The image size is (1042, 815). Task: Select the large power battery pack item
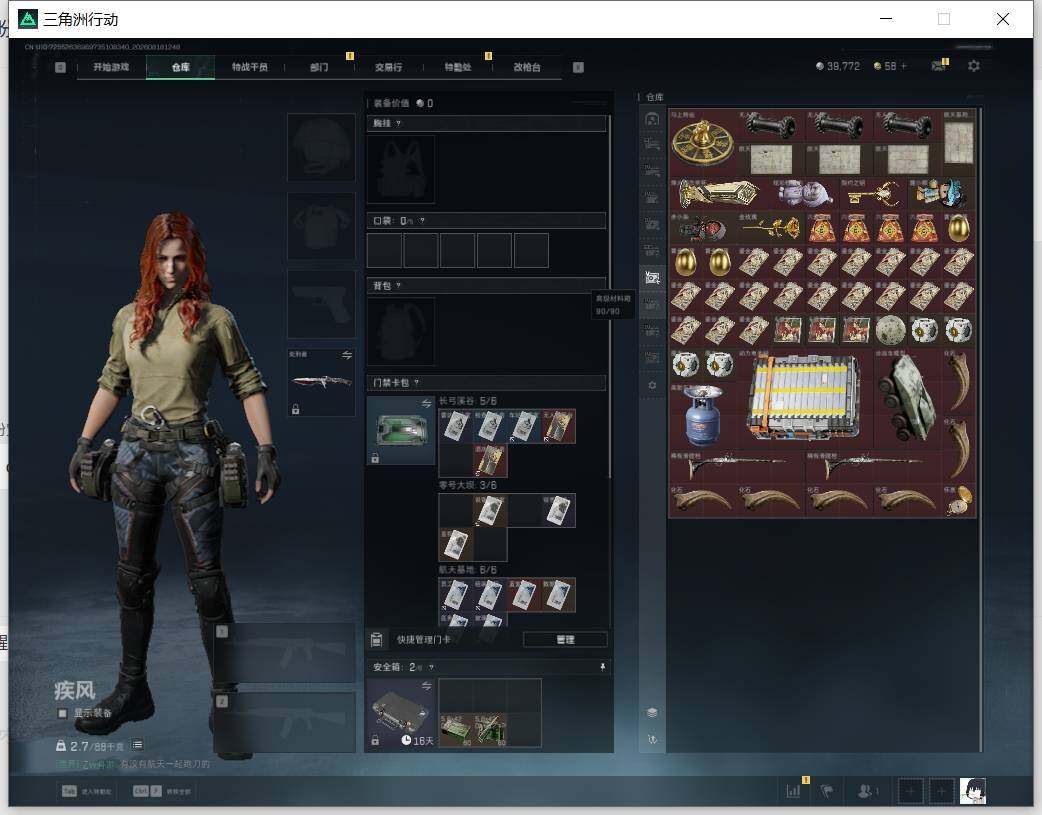805,399
